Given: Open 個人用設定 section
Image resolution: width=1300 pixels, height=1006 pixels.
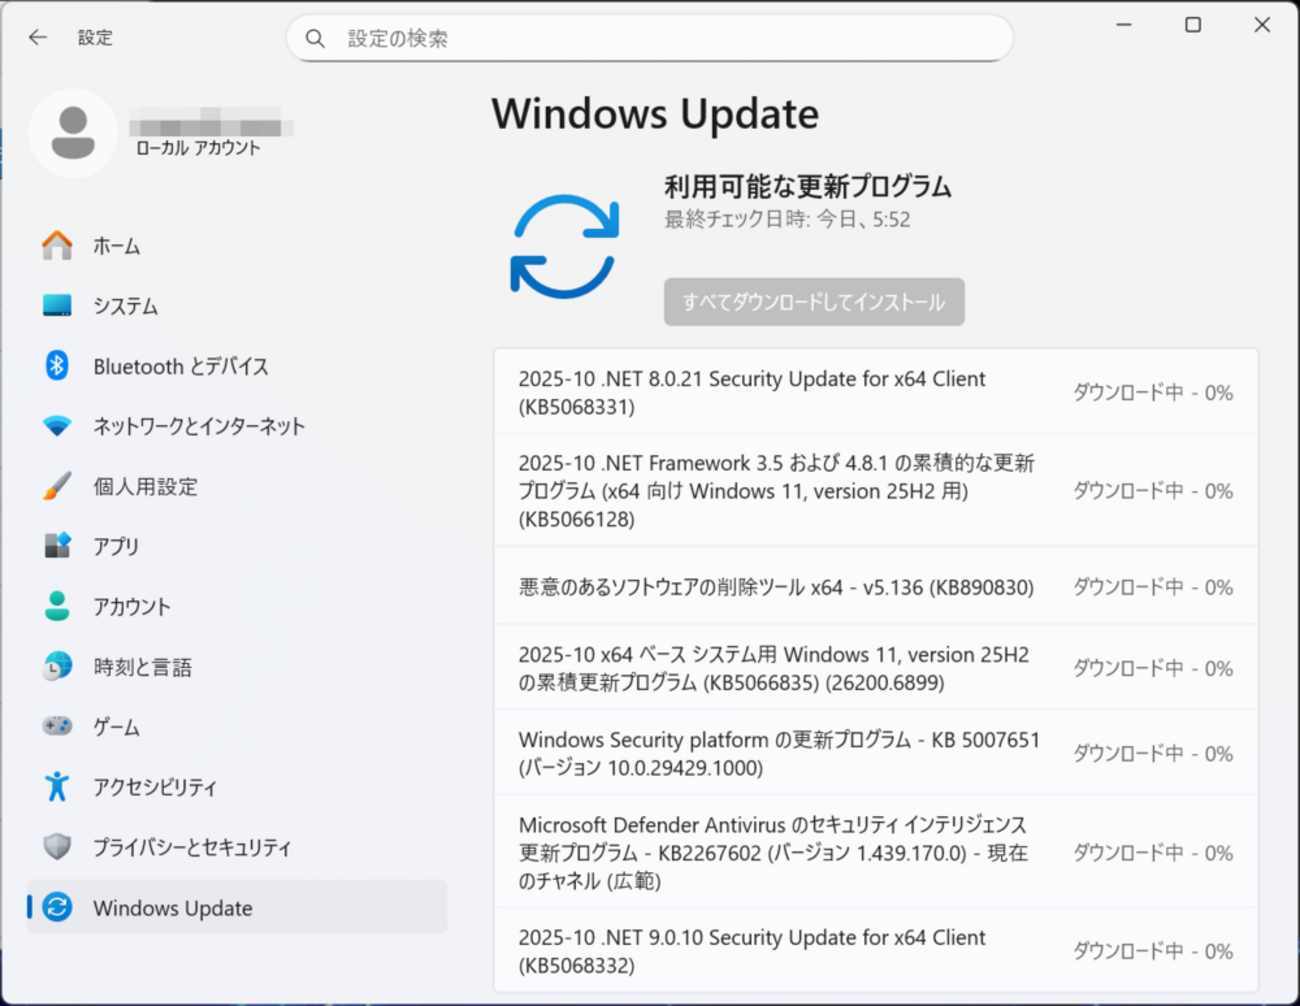Looking at the screenshot, I should point(237,486).
